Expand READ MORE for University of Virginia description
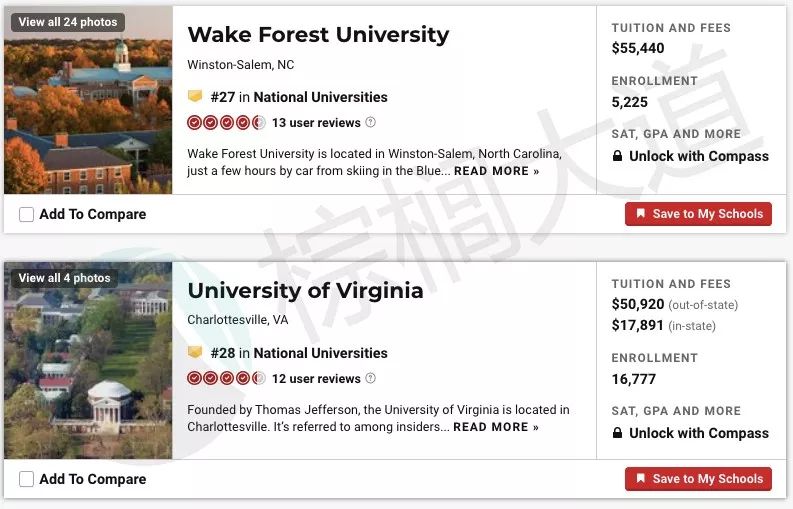Image resolution: width=793 pixels, height=509 pixels. [496, 427]
